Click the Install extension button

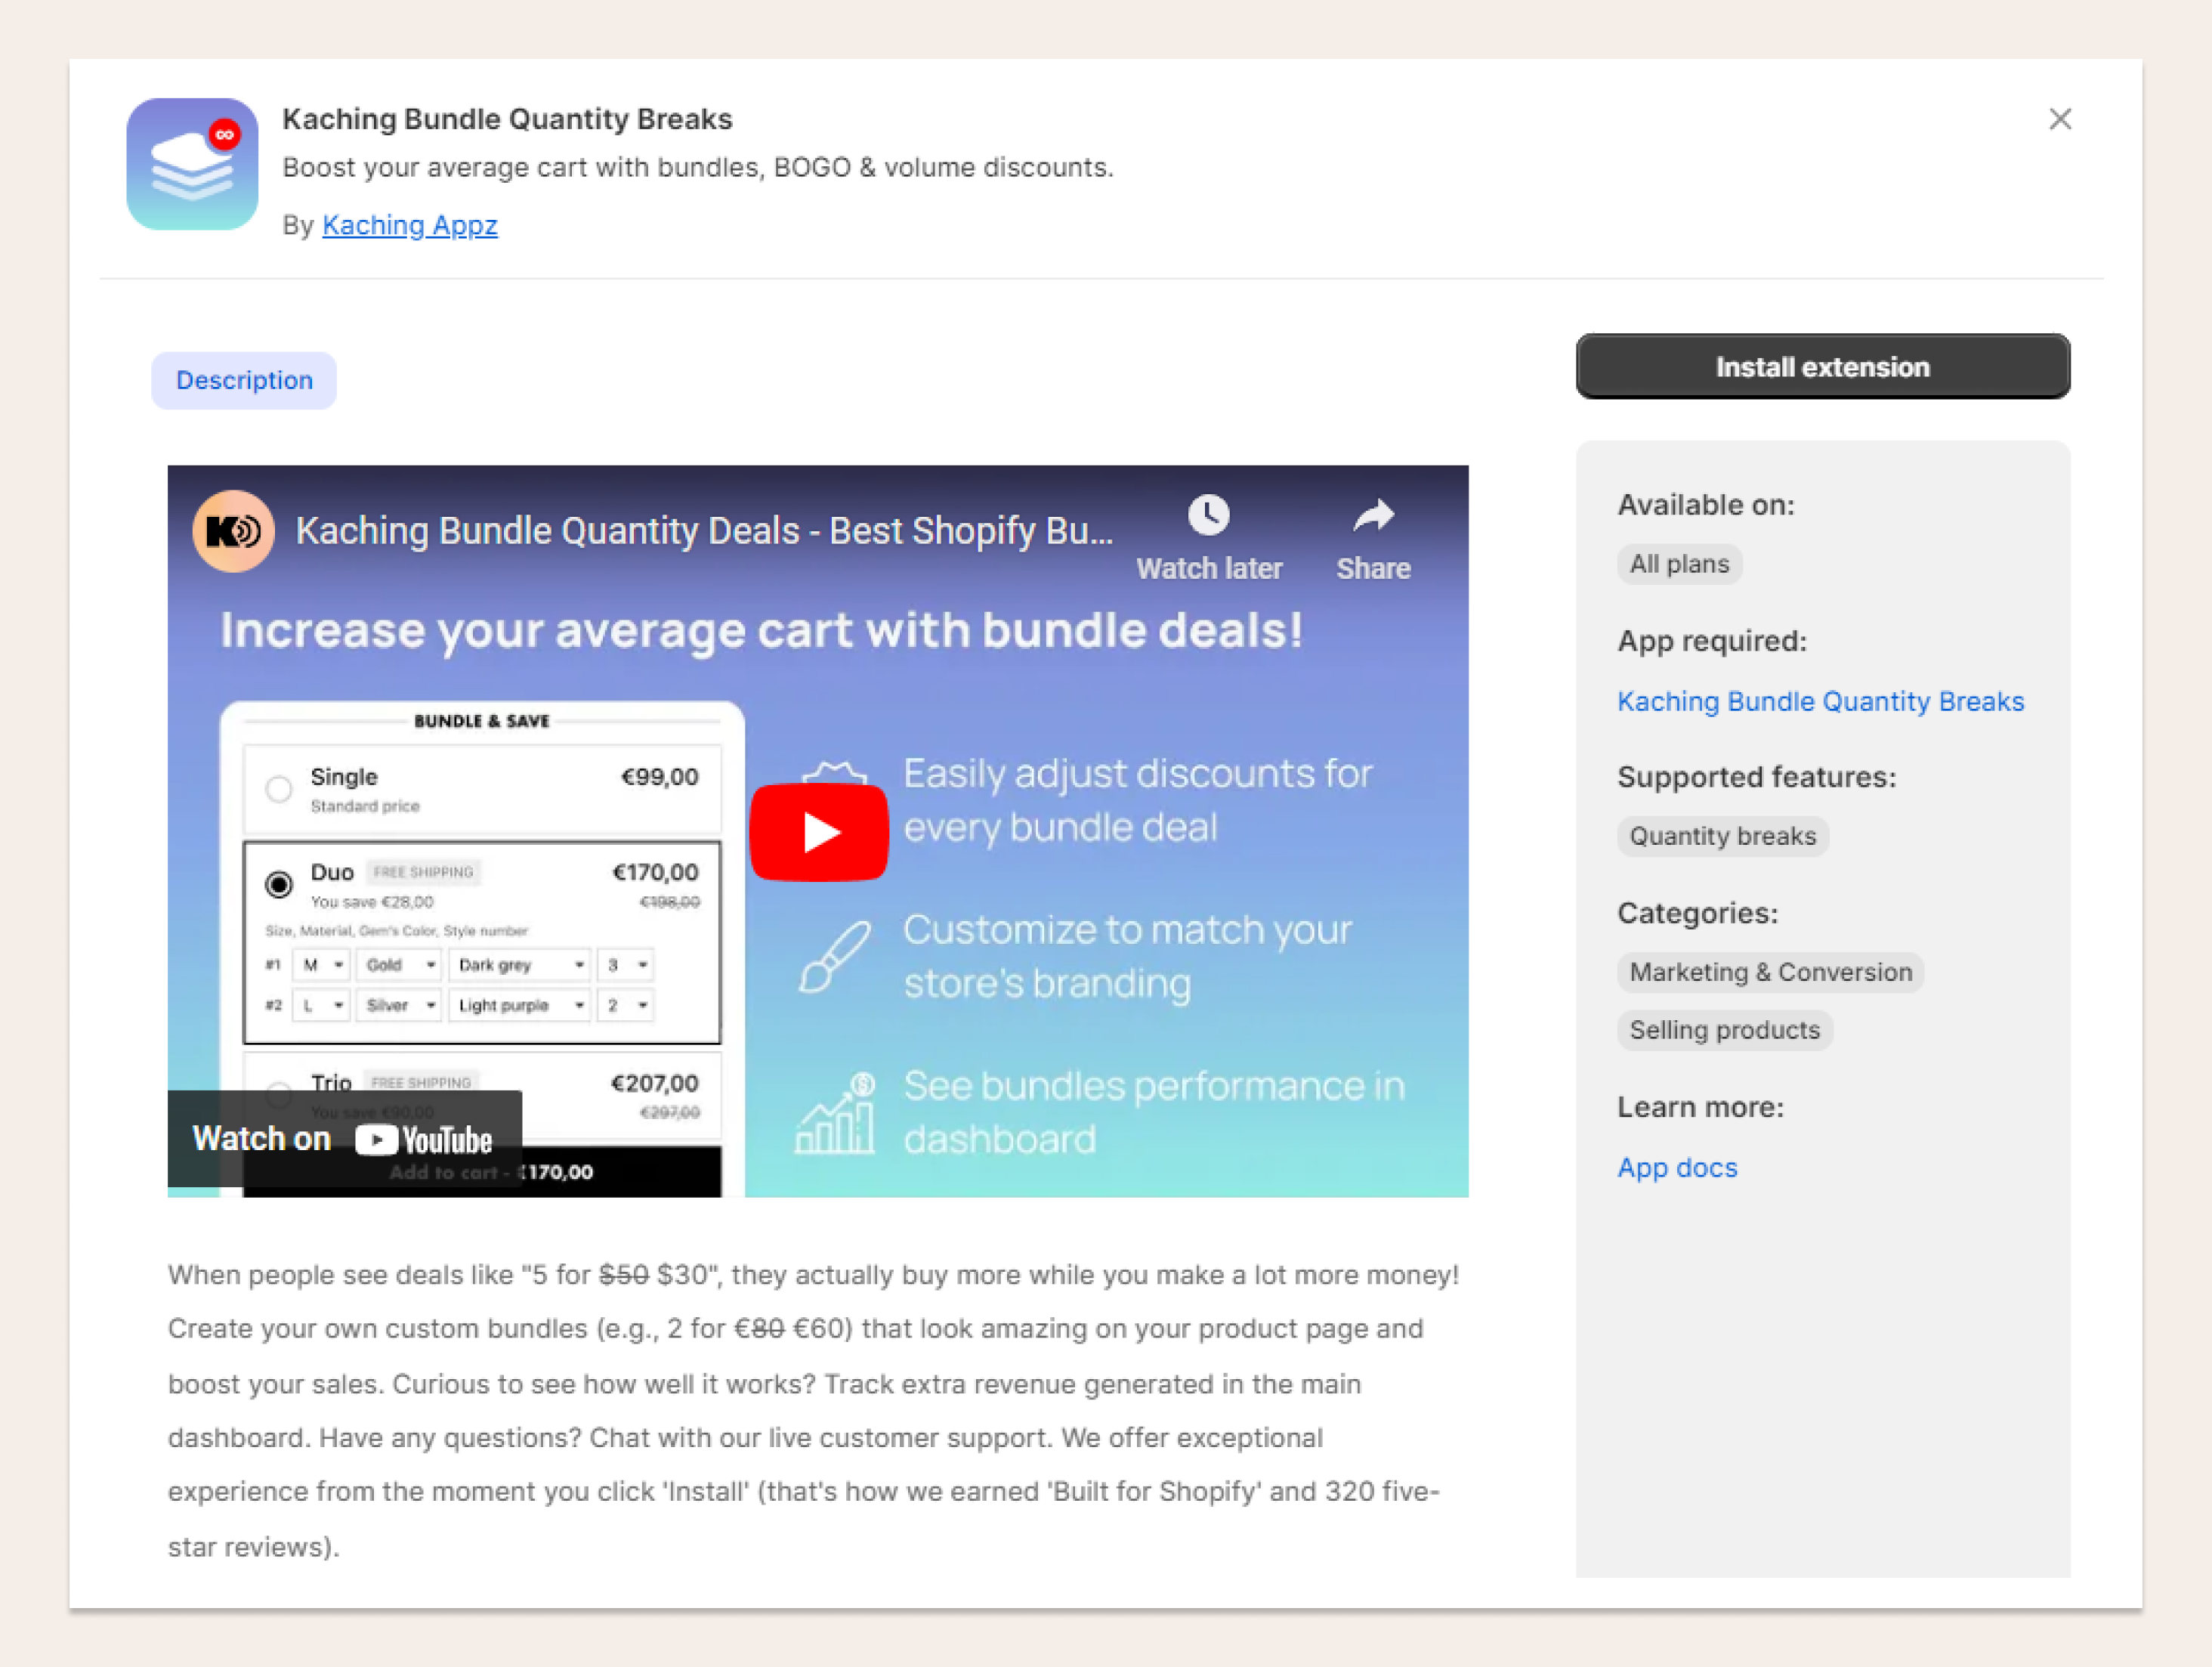point(1823,367)
